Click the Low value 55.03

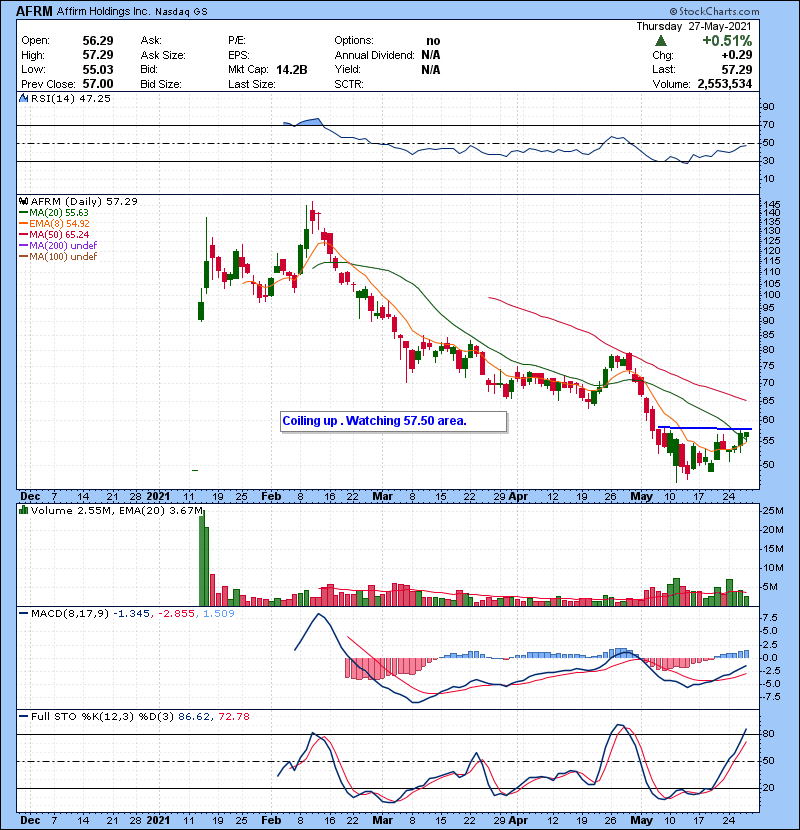coord(98,69)
